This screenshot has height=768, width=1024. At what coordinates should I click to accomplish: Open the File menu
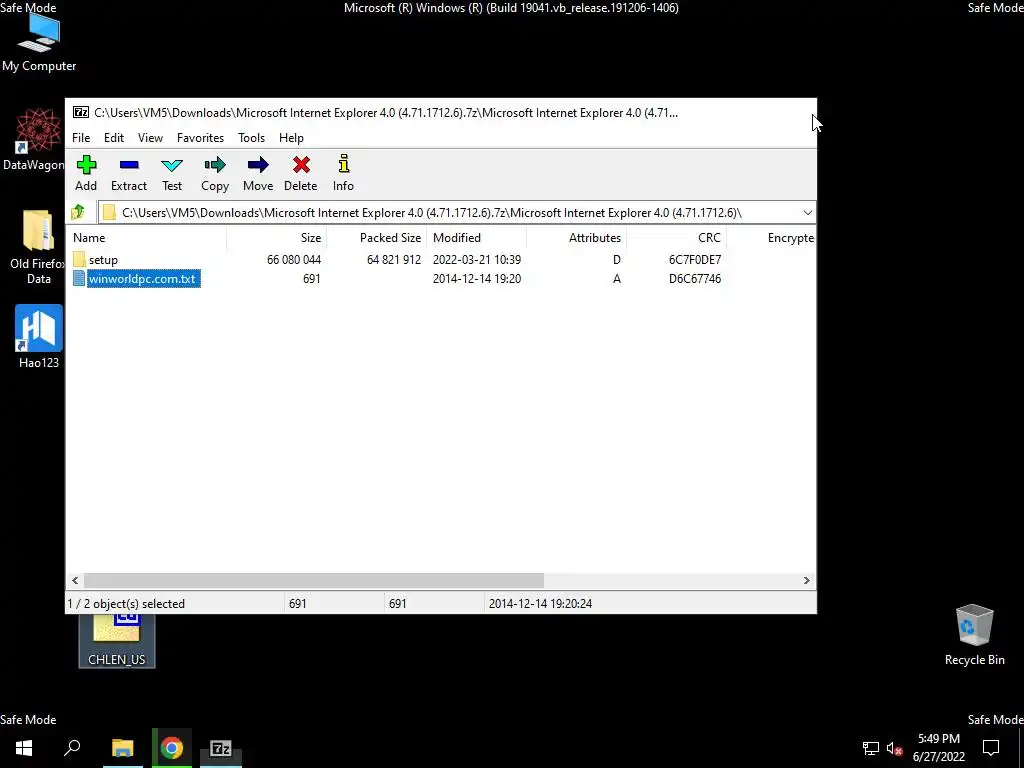[81, 138]
